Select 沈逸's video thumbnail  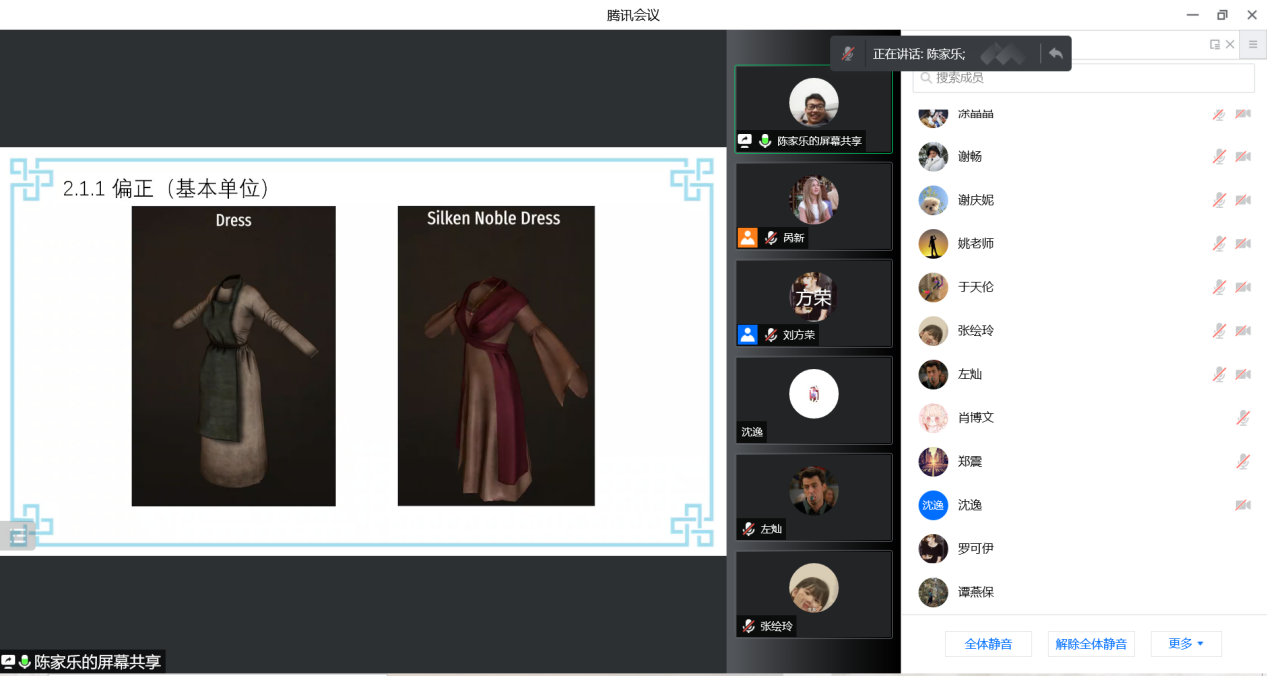point(813,400)
